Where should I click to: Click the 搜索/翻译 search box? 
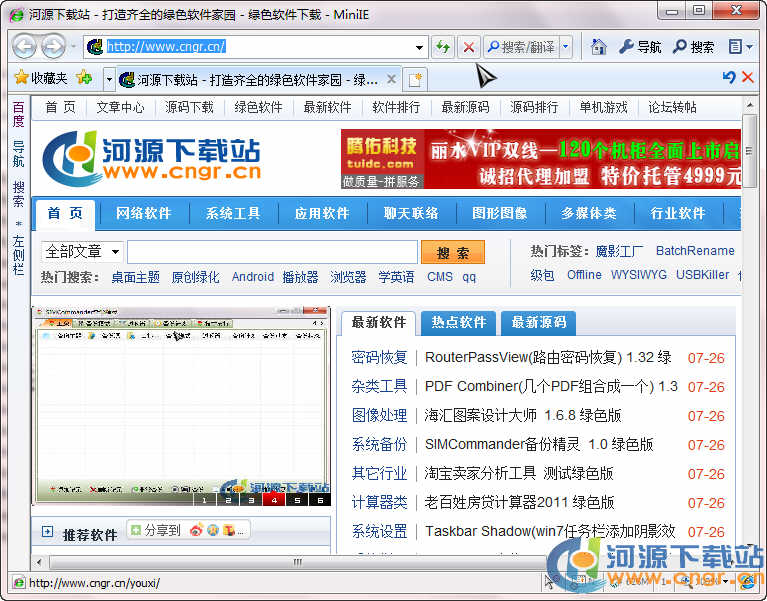click(521, 47)
